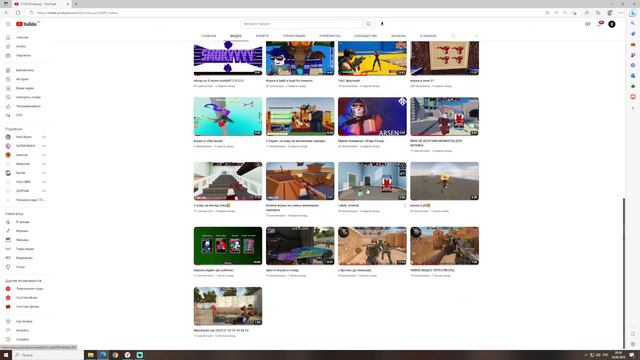This screenshot has width=640, height=360.
Task: Open the account avatar menu
Action: pyautogui.click(x=612, y=24)
